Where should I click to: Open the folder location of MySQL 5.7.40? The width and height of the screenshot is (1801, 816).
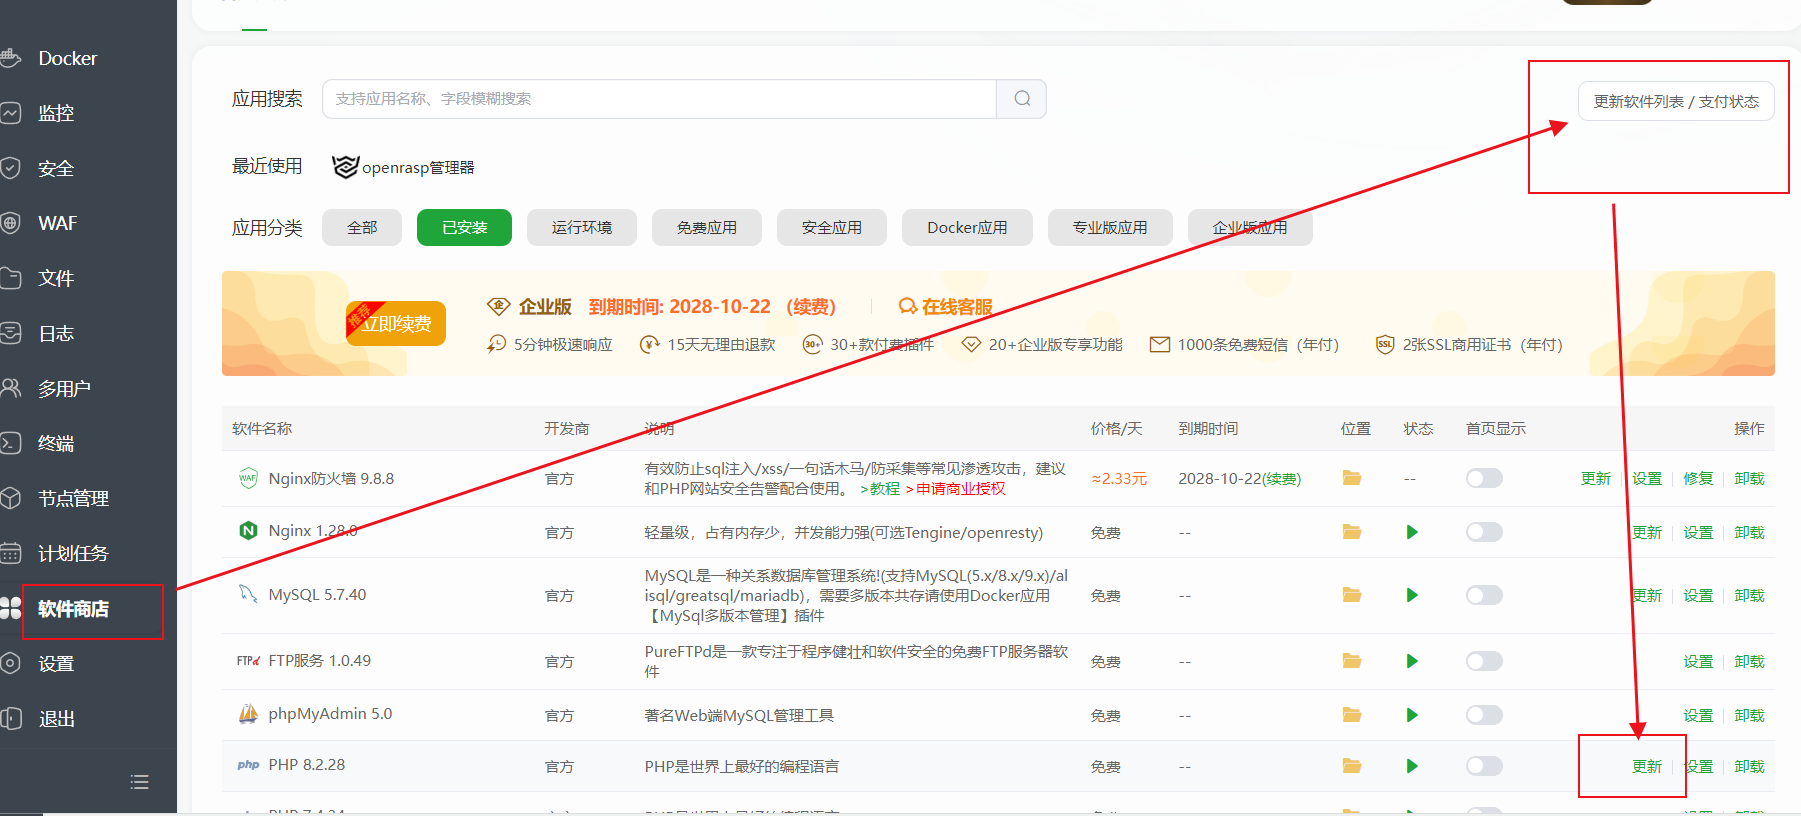click(1352, 595)
